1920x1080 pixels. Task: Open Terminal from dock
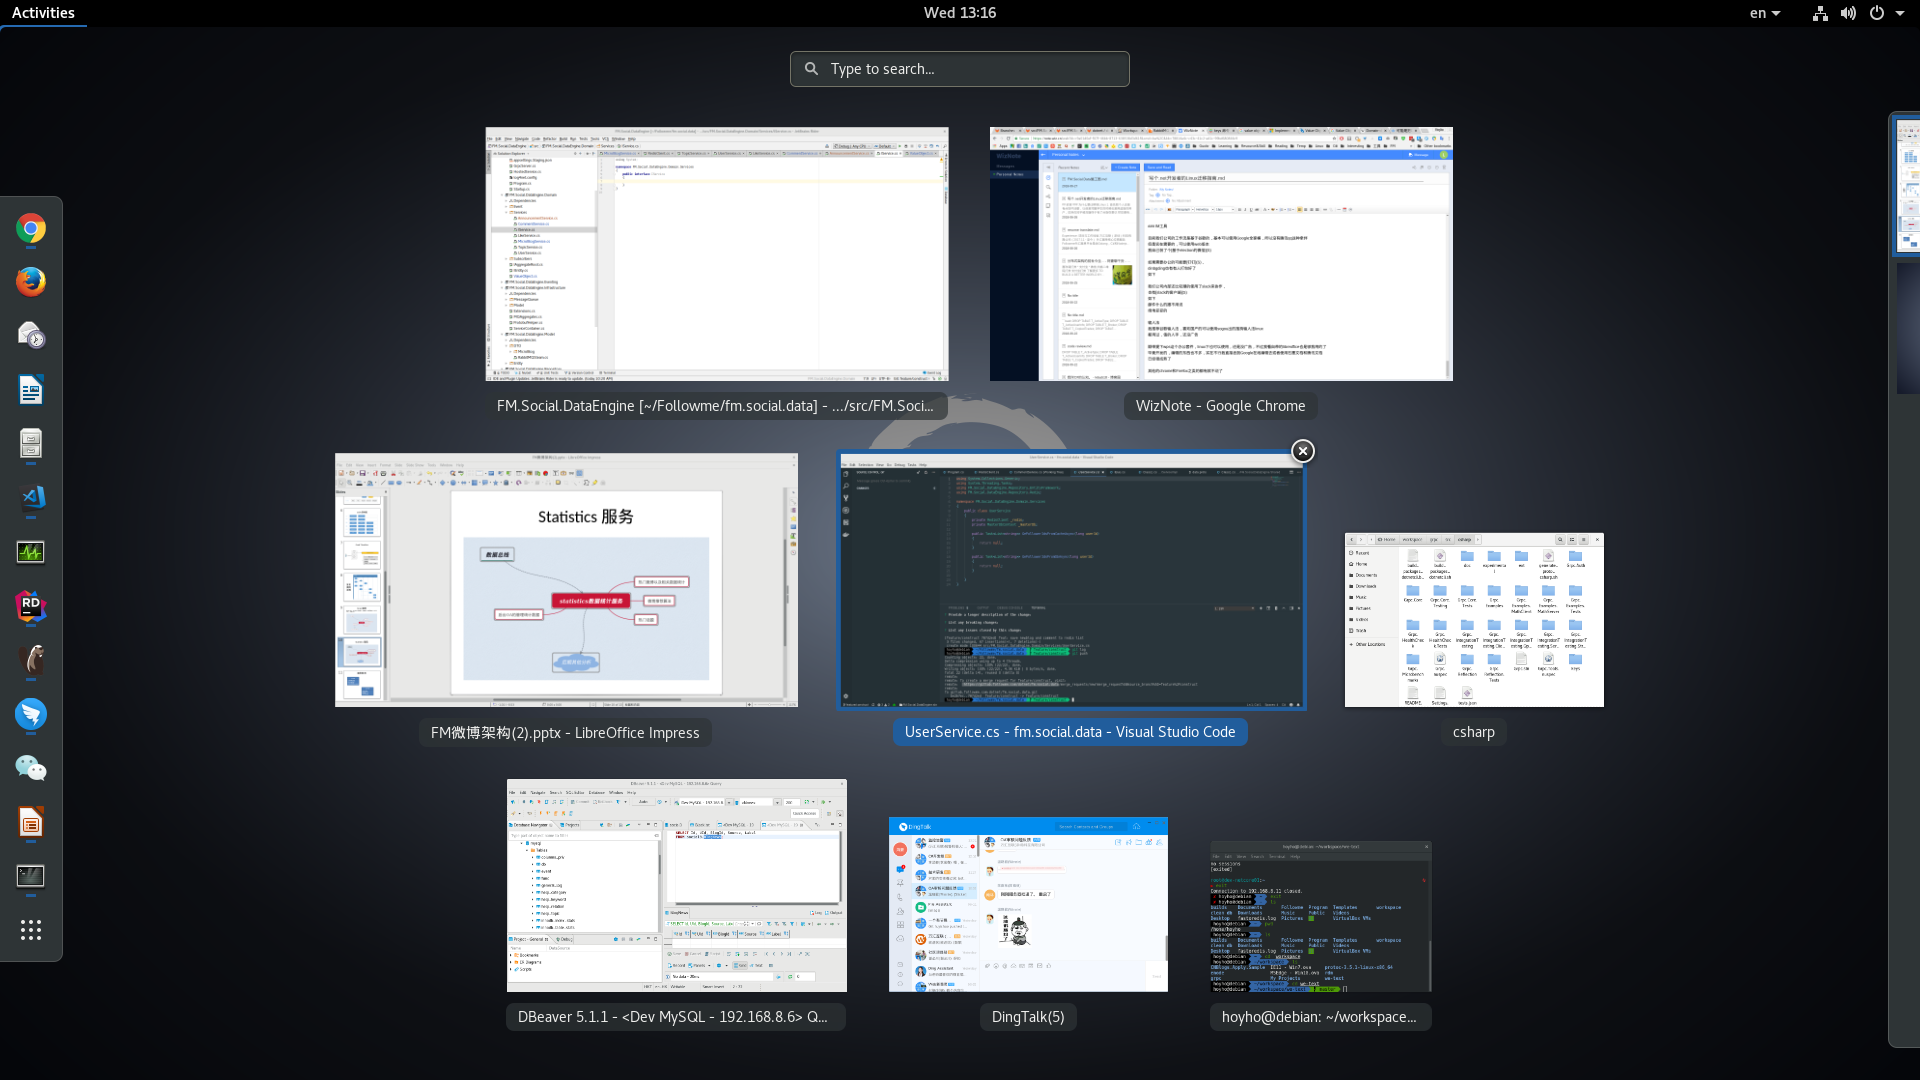(x=30, y=876)
